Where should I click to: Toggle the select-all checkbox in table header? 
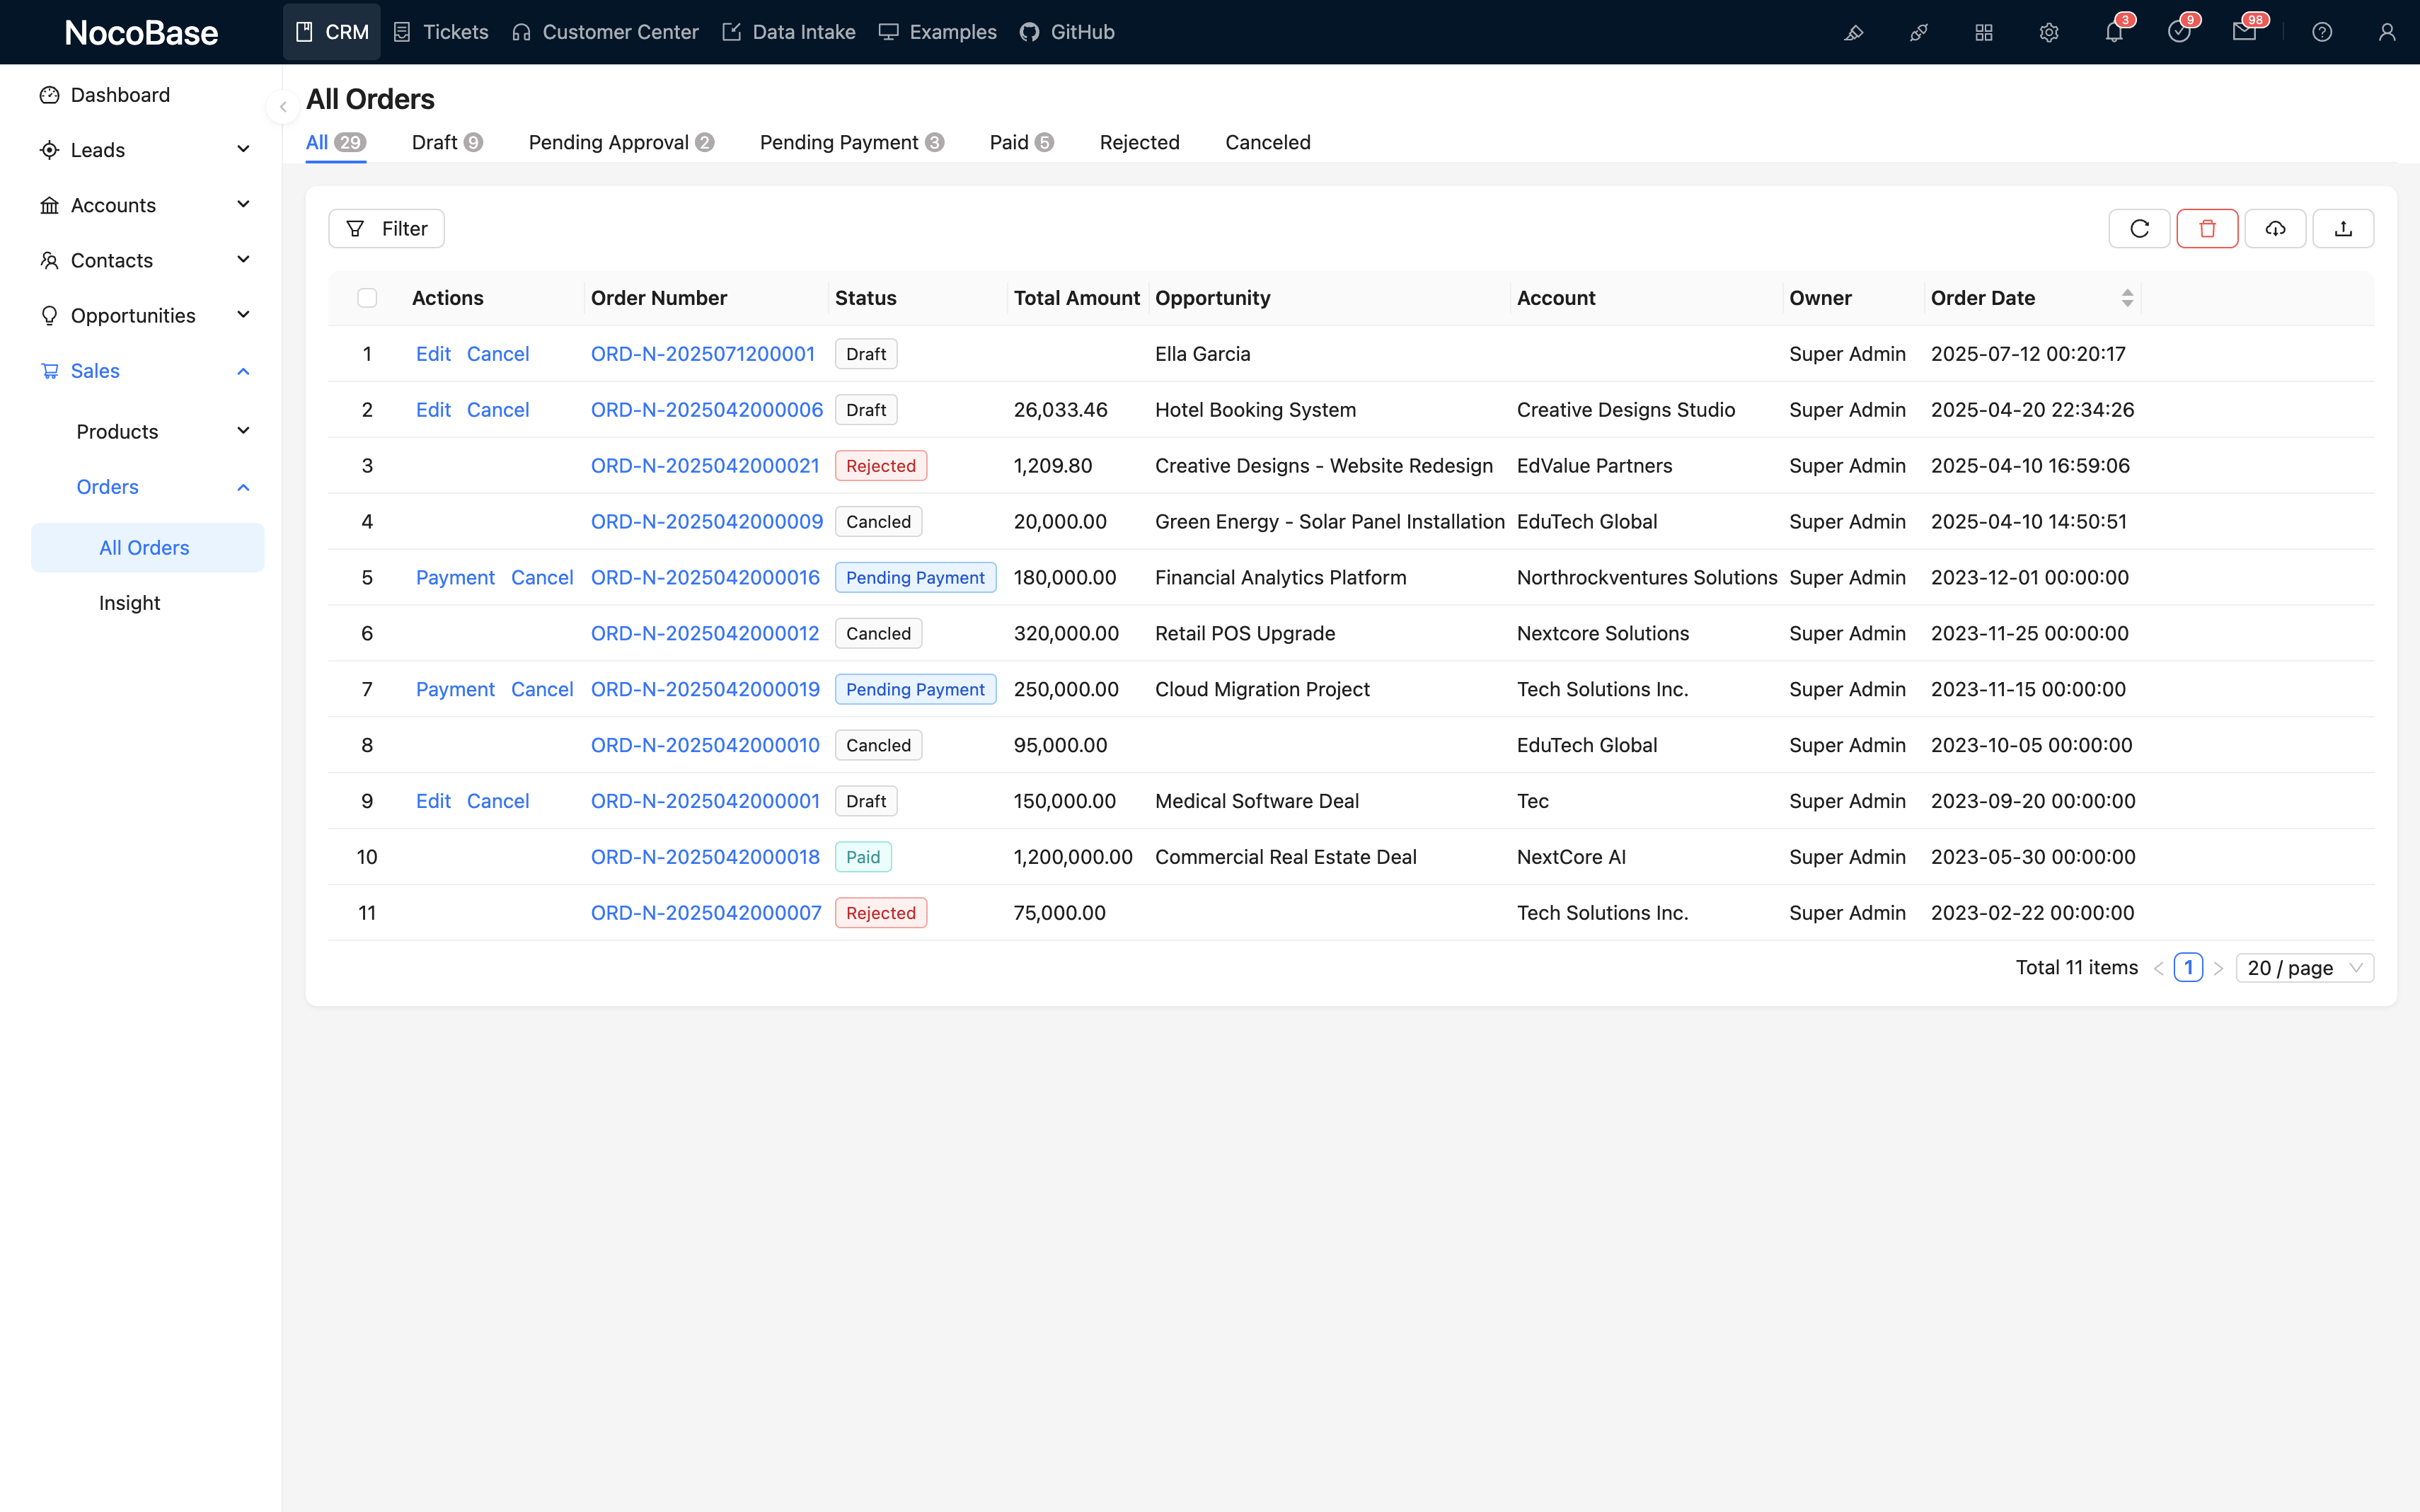click(x=367, y=298)
